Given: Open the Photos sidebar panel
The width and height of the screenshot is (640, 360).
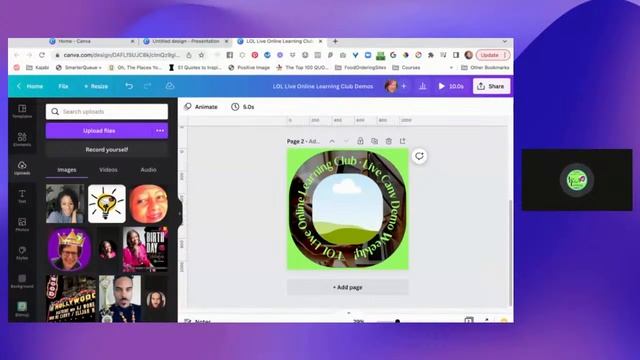Looking at the screenshot, I should 22,224.
